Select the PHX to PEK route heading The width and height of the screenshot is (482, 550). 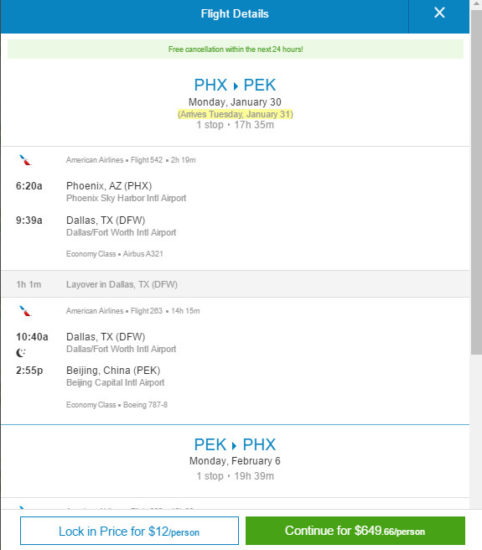pyautogui.click(x=235, y=85)
